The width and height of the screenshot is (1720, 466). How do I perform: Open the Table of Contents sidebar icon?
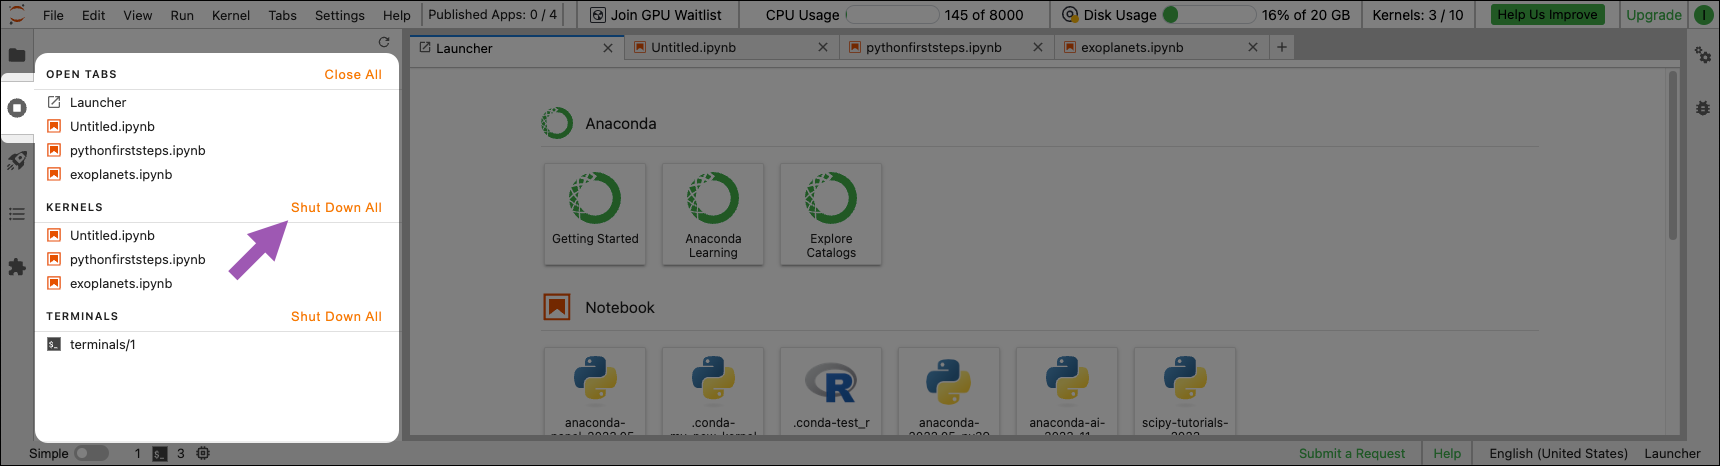(17, 214)
